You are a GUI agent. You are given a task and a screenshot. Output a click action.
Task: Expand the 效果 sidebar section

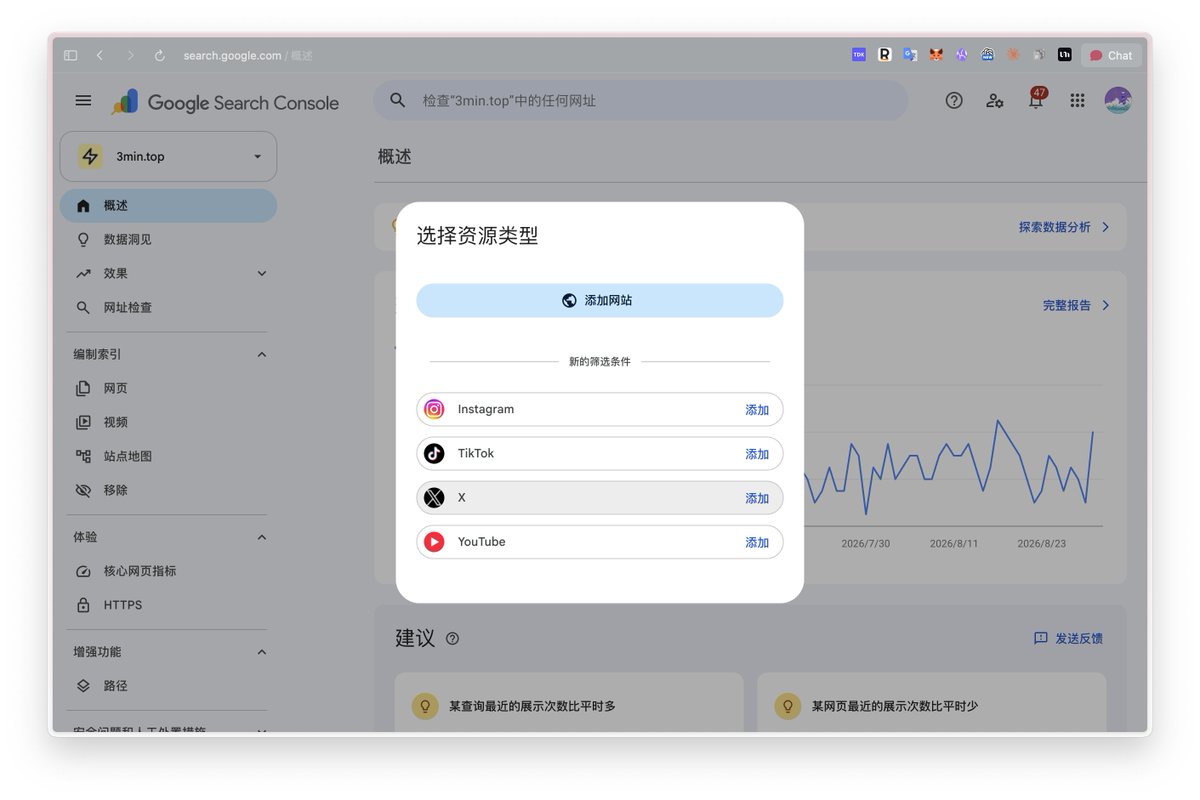[262, 273]
